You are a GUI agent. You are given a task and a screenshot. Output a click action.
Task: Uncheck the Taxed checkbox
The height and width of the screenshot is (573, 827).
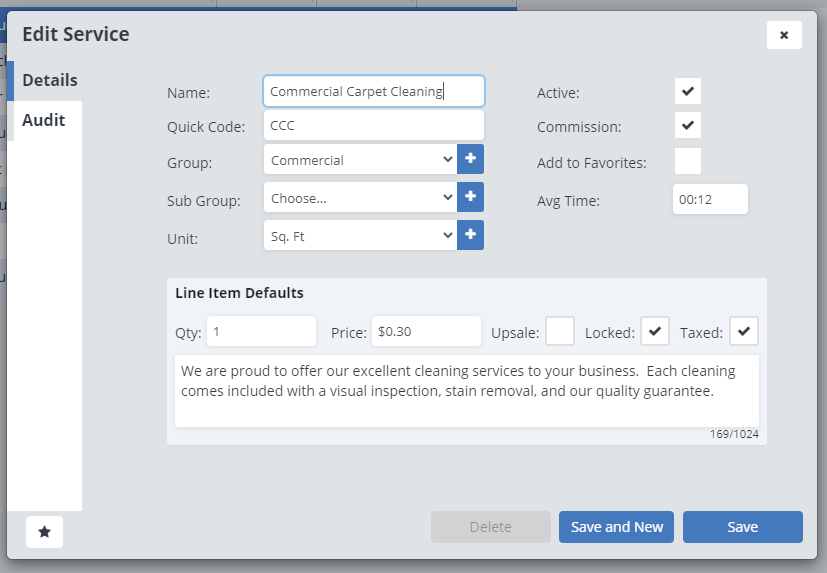[x=744, y=331]
